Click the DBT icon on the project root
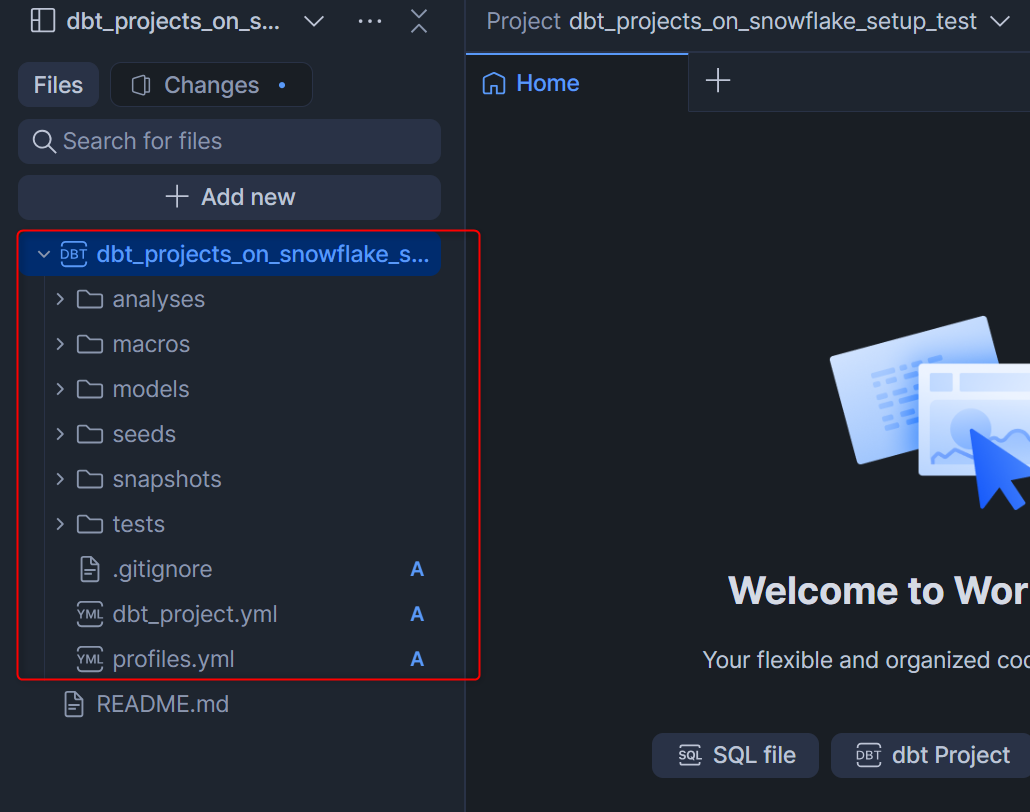This screenshot has width=1030, height=812. pos(74,254)
